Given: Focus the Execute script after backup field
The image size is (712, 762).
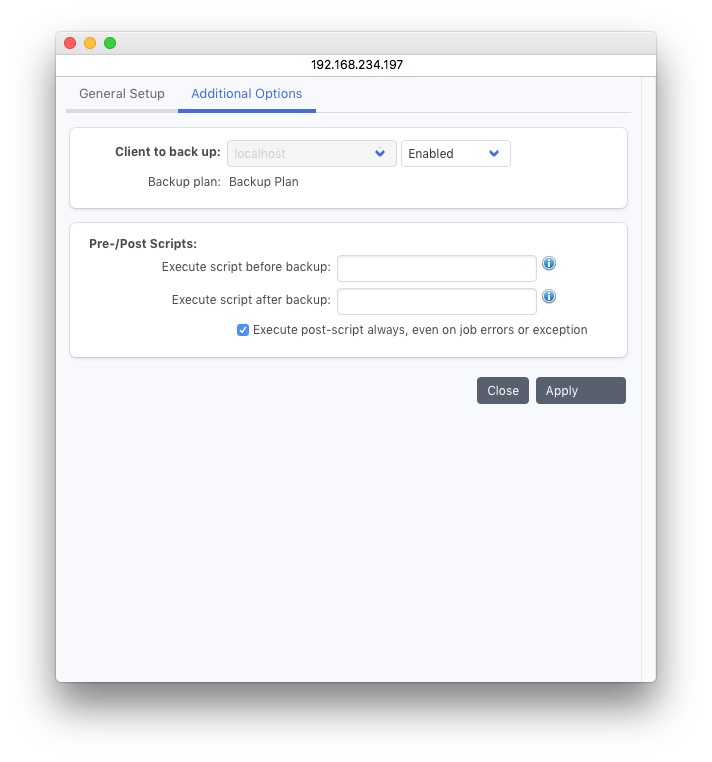Looking at the screenshot, I should click(436, 301).
